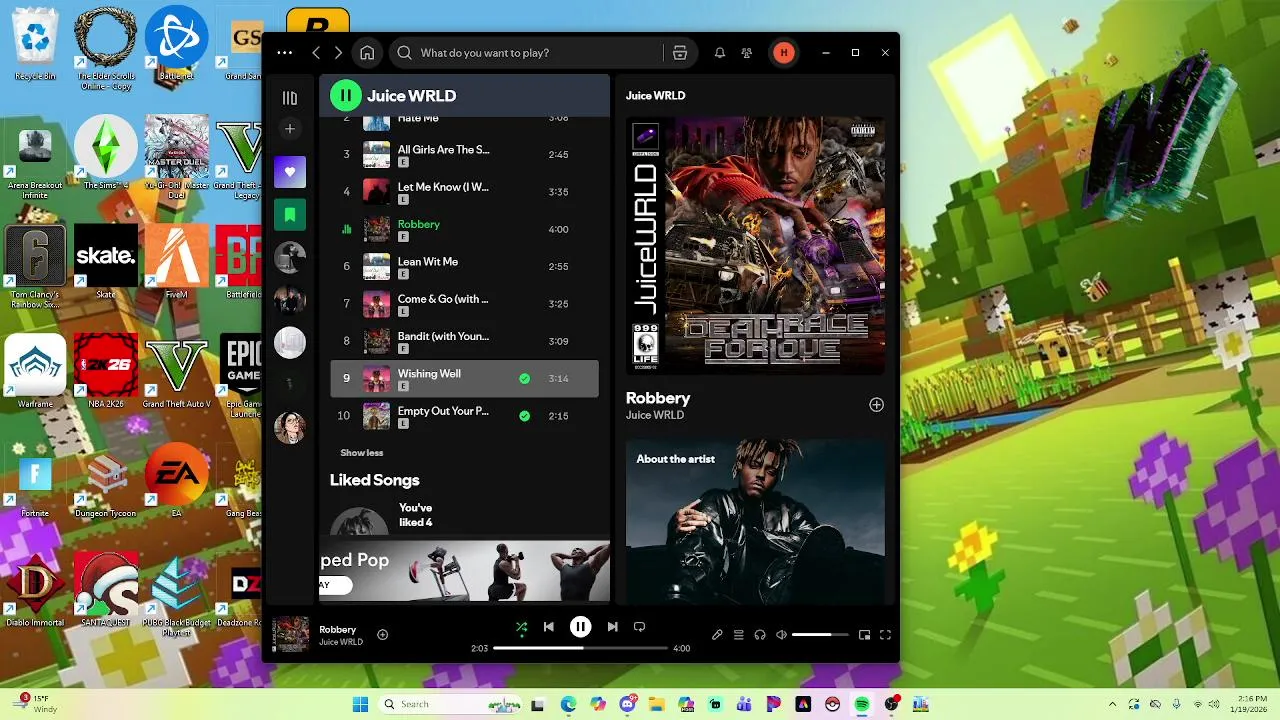The width and height of the screenshot is (1280, 720).
Task: Skip to previous track
Action: (548, 627)
